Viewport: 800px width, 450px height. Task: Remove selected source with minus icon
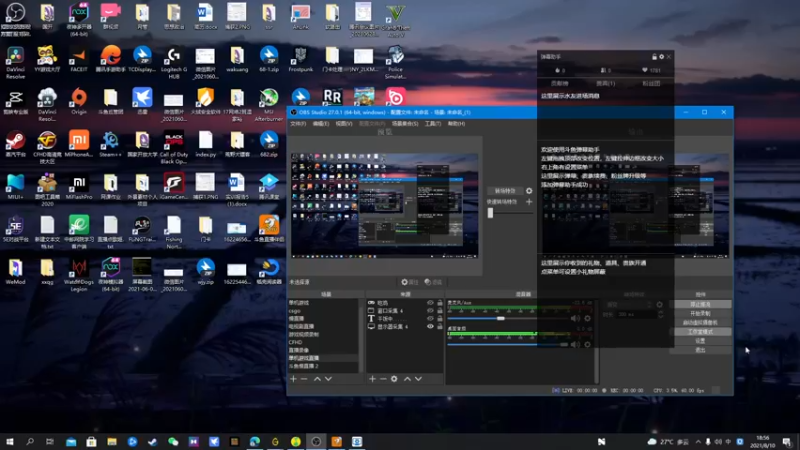tap(383, 379)
